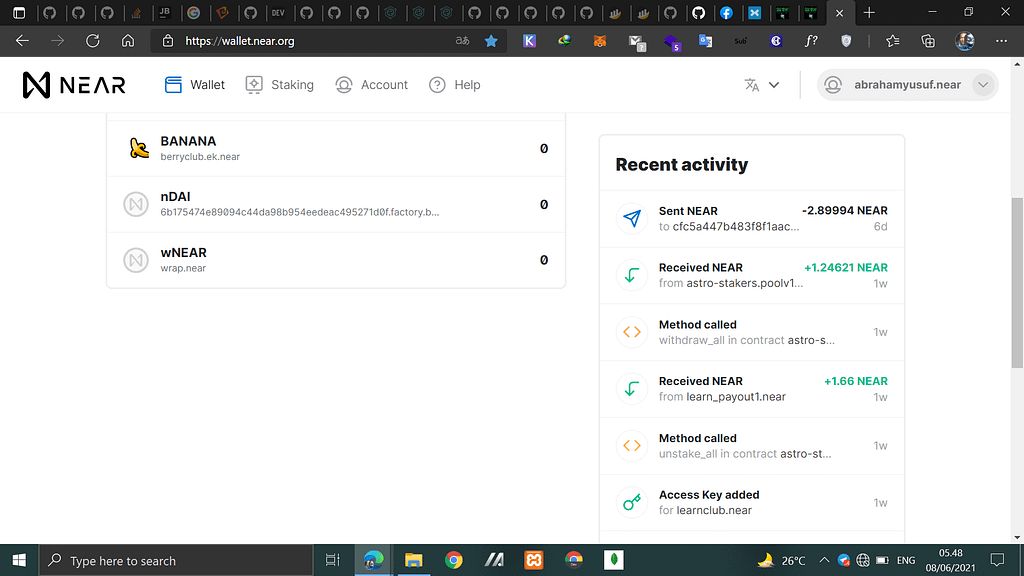Screen dimensions: 1024x576
Task: Click the taskbar search box
Action: coord(176,560)
